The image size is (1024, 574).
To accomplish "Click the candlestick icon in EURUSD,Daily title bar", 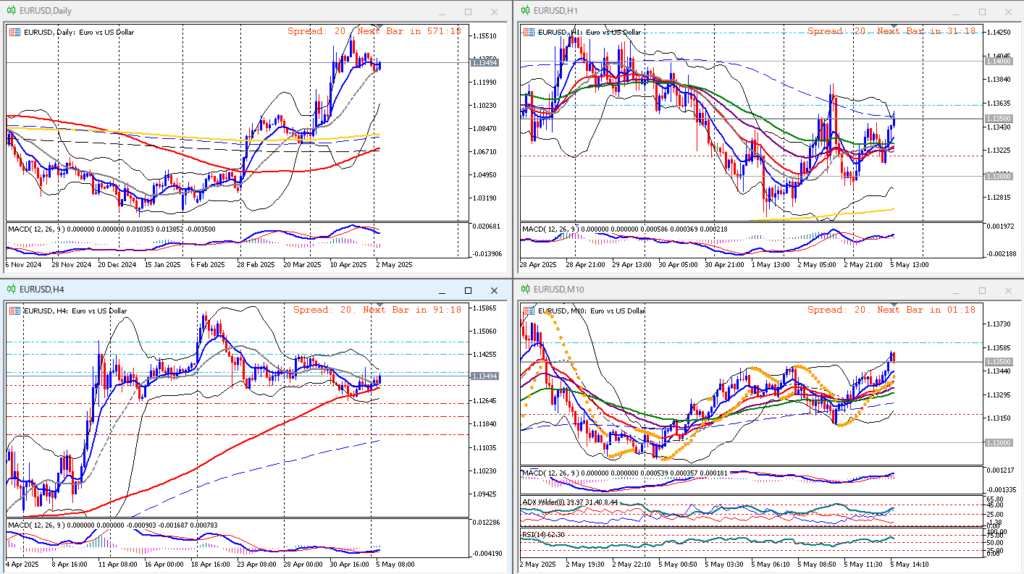I will click(11, 10).
